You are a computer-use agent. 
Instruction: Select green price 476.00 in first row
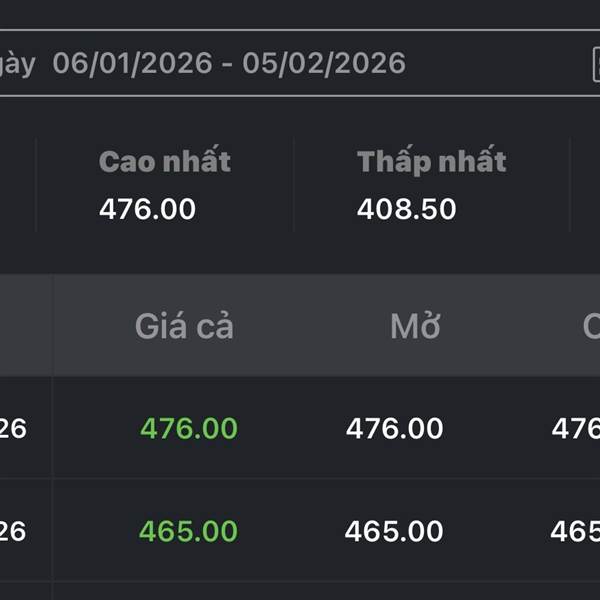189,429
